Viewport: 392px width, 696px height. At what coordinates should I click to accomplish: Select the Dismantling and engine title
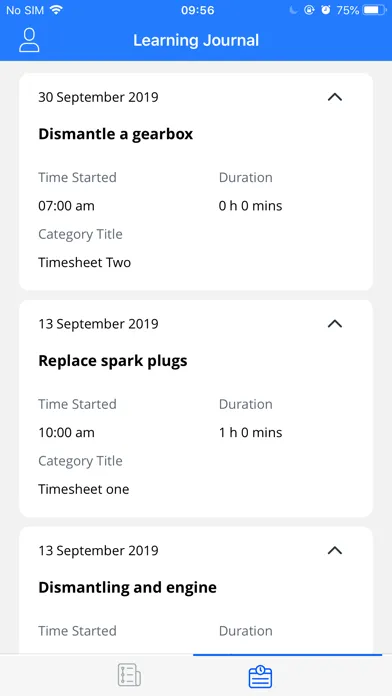[127, 588]
